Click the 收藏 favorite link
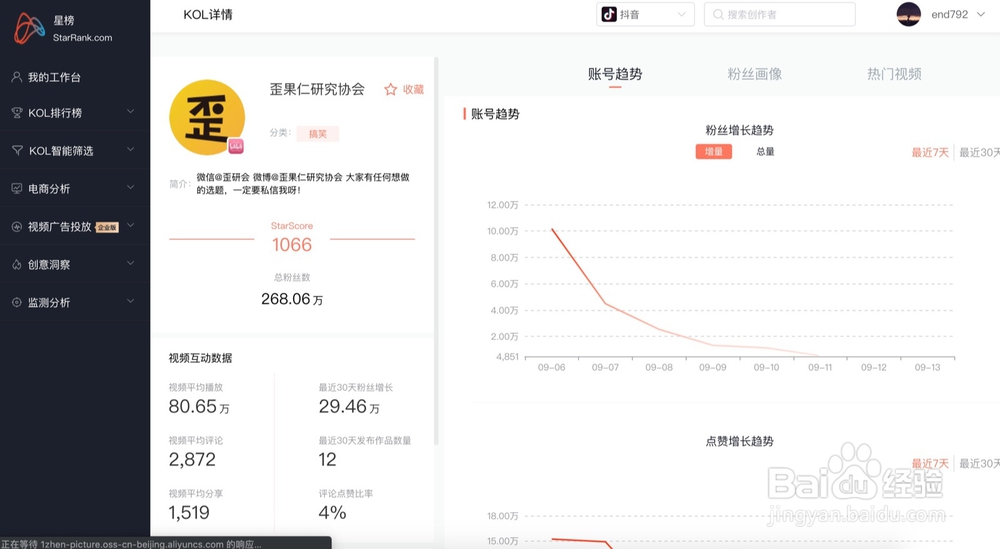This screenshot has height=549, width=1000. (x=413, y=89)
